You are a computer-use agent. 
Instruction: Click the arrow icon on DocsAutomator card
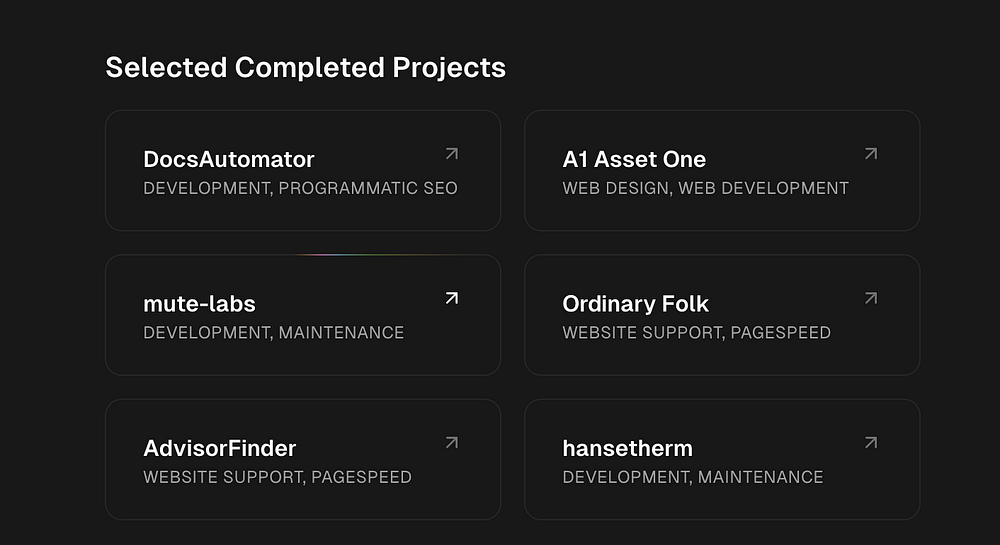[452, 154]
